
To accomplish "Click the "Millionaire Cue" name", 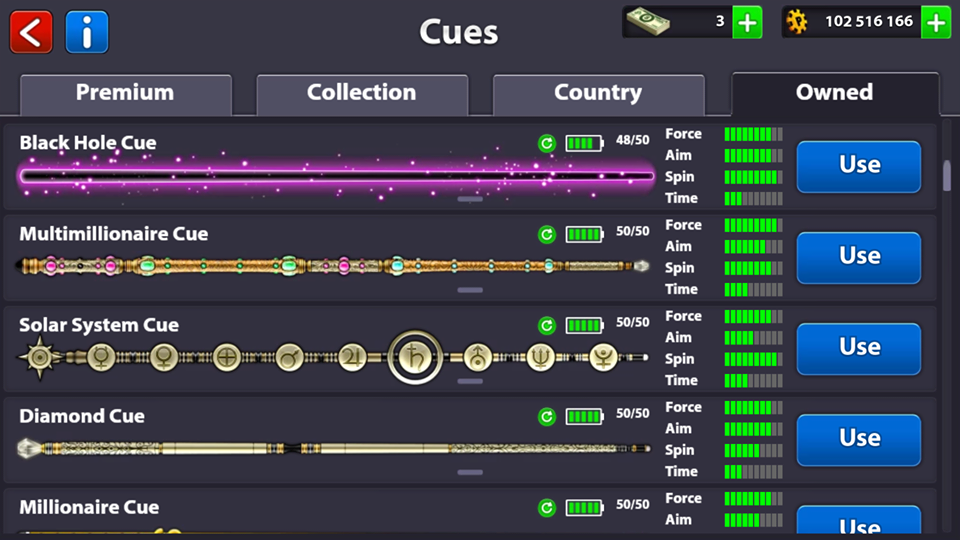I will (89, 508).
